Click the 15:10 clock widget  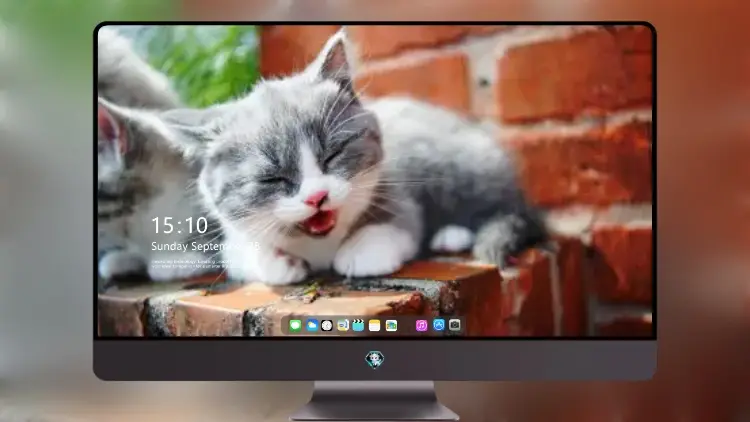coord(180,225)
